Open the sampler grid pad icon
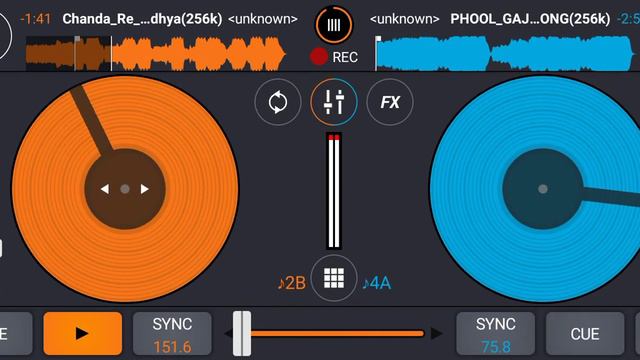Viewport: 640px width, 360px height. point(334,278)
